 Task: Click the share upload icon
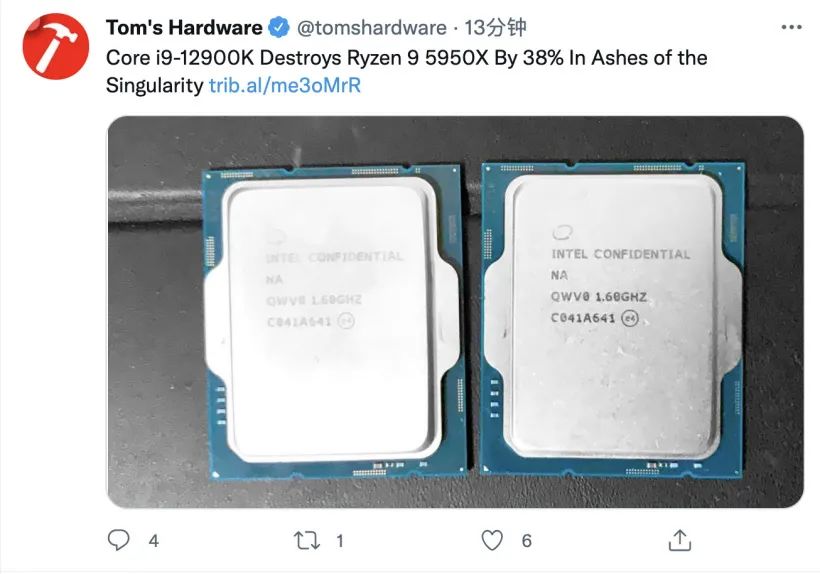(680, 541)
